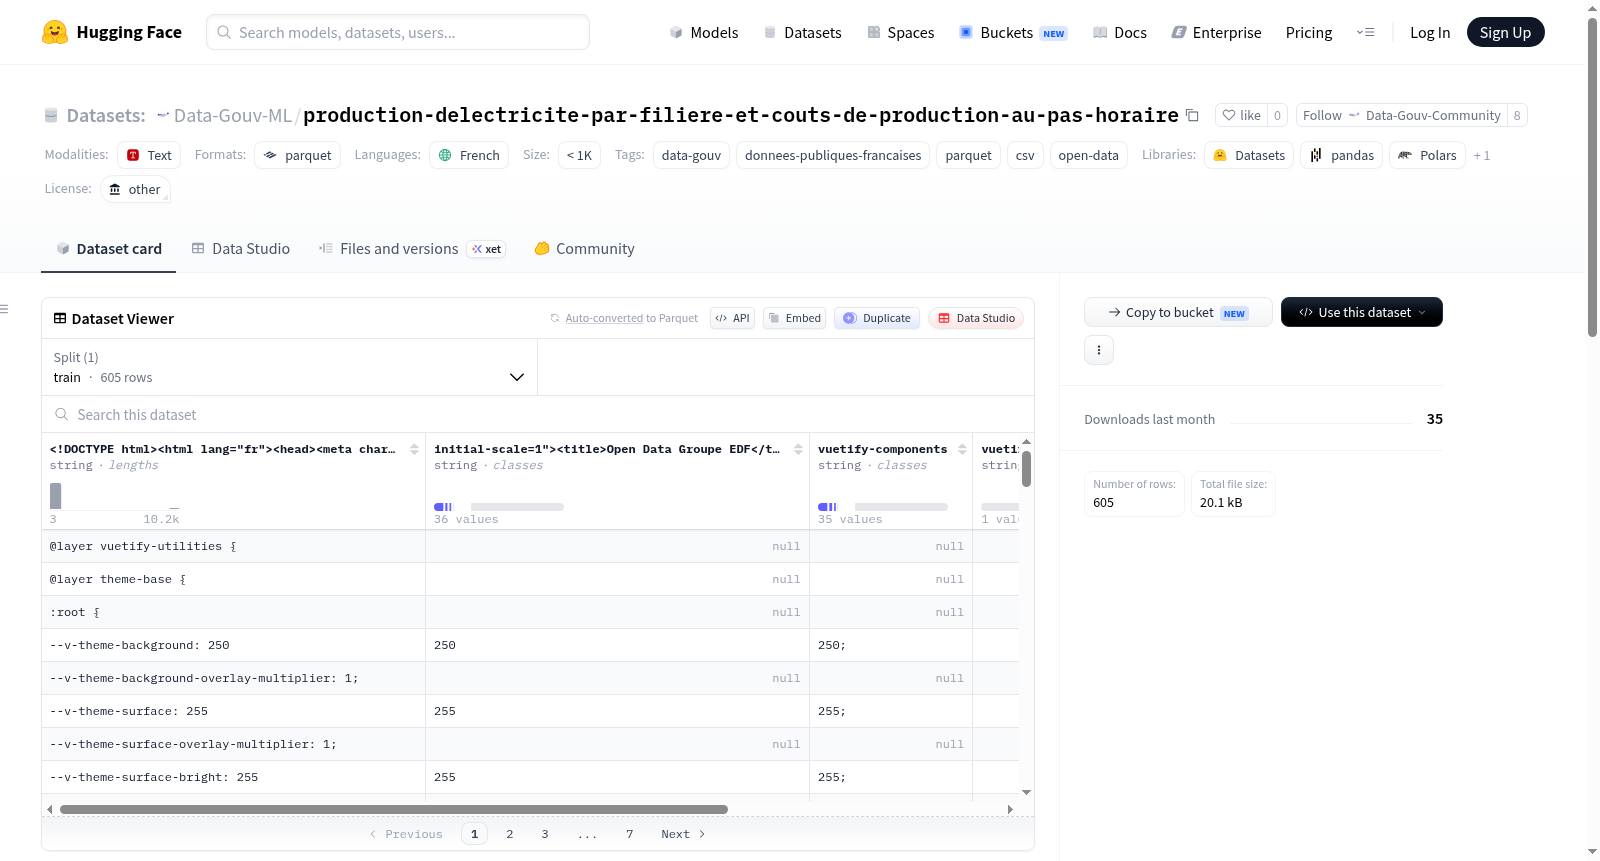Open Data Studio from viewer header

tap(976, 318)
